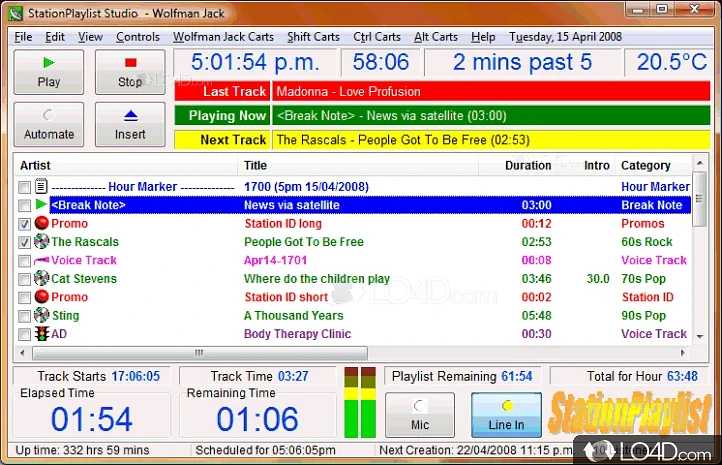Click the date Tuesday, 15 April 2008
The width and height of the screenshot is (722, 465).
click(565, 37)
